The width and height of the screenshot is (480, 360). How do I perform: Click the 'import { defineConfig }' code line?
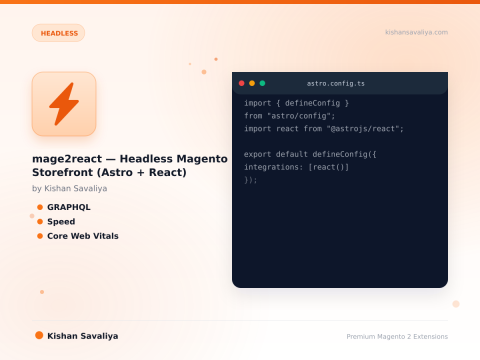tap(296, 103)
